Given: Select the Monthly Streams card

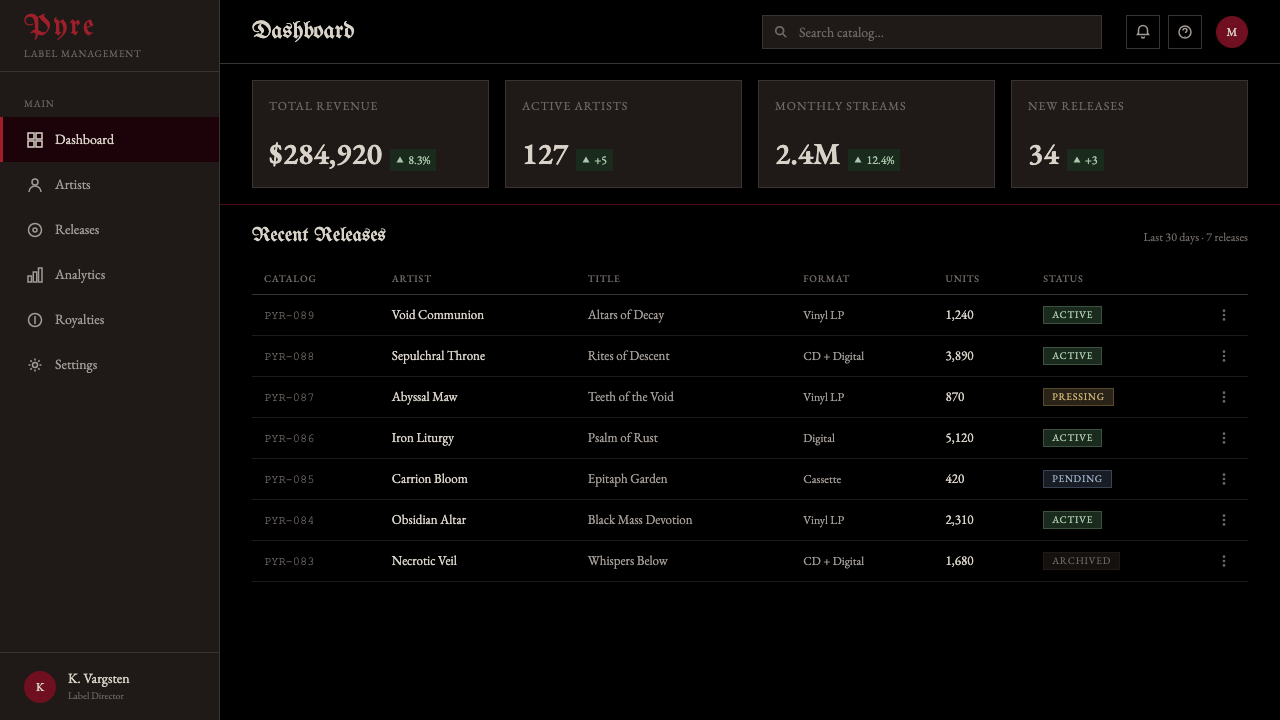Looking at the screenshot, I should [876, 134].
